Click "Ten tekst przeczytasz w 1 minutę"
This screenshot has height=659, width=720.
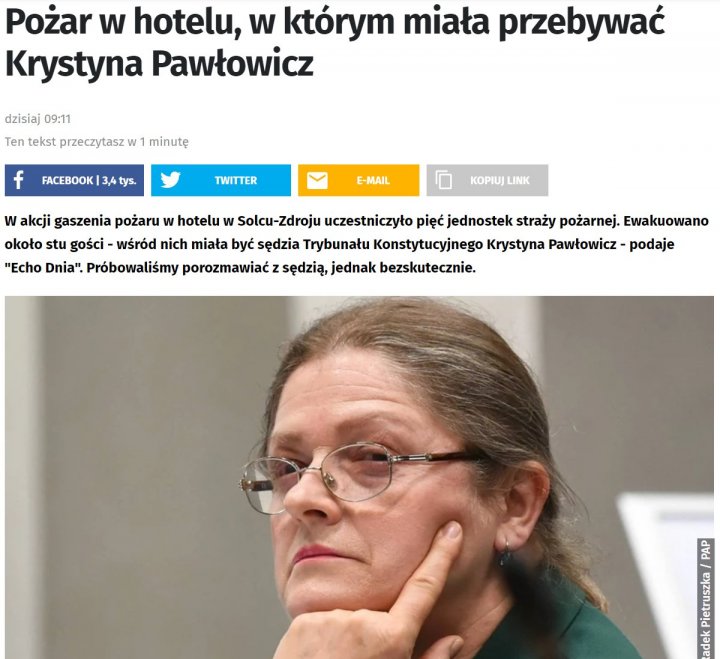(96, 142)
